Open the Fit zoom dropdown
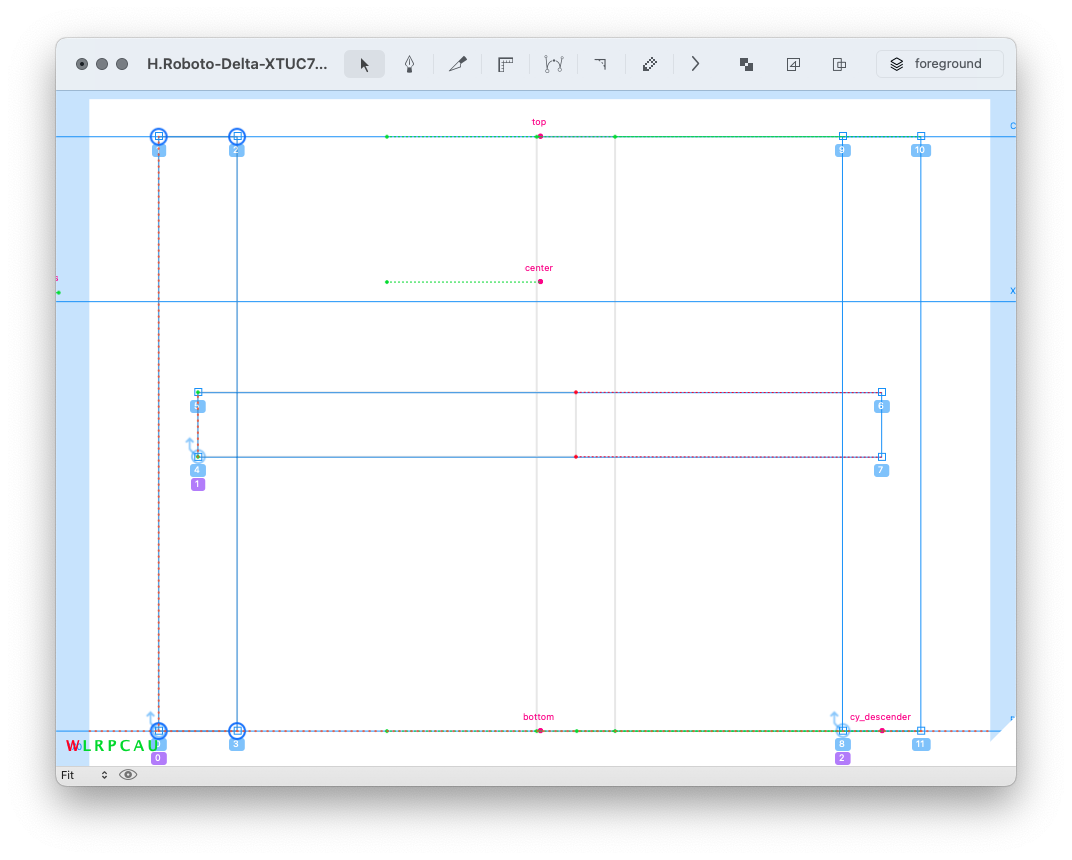The image size is (1072, 860). click(83, 775)
